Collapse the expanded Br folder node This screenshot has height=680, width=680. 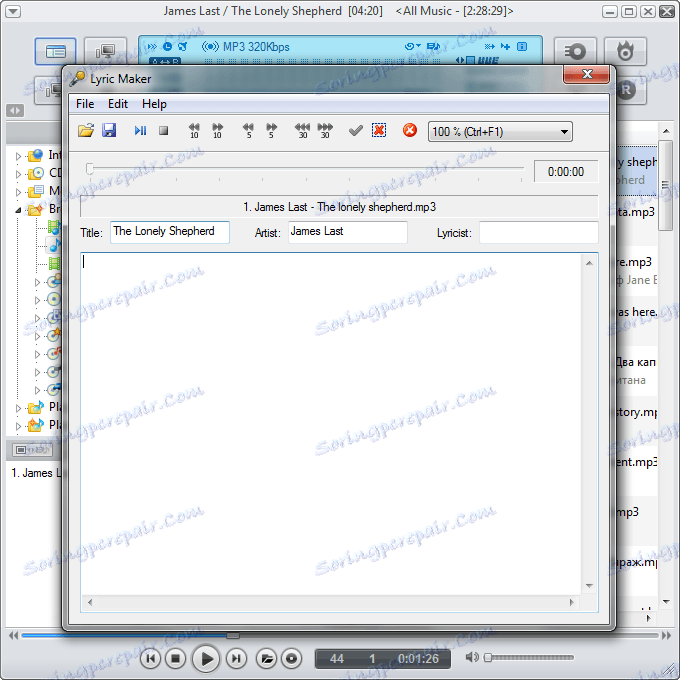pos(18,210)
